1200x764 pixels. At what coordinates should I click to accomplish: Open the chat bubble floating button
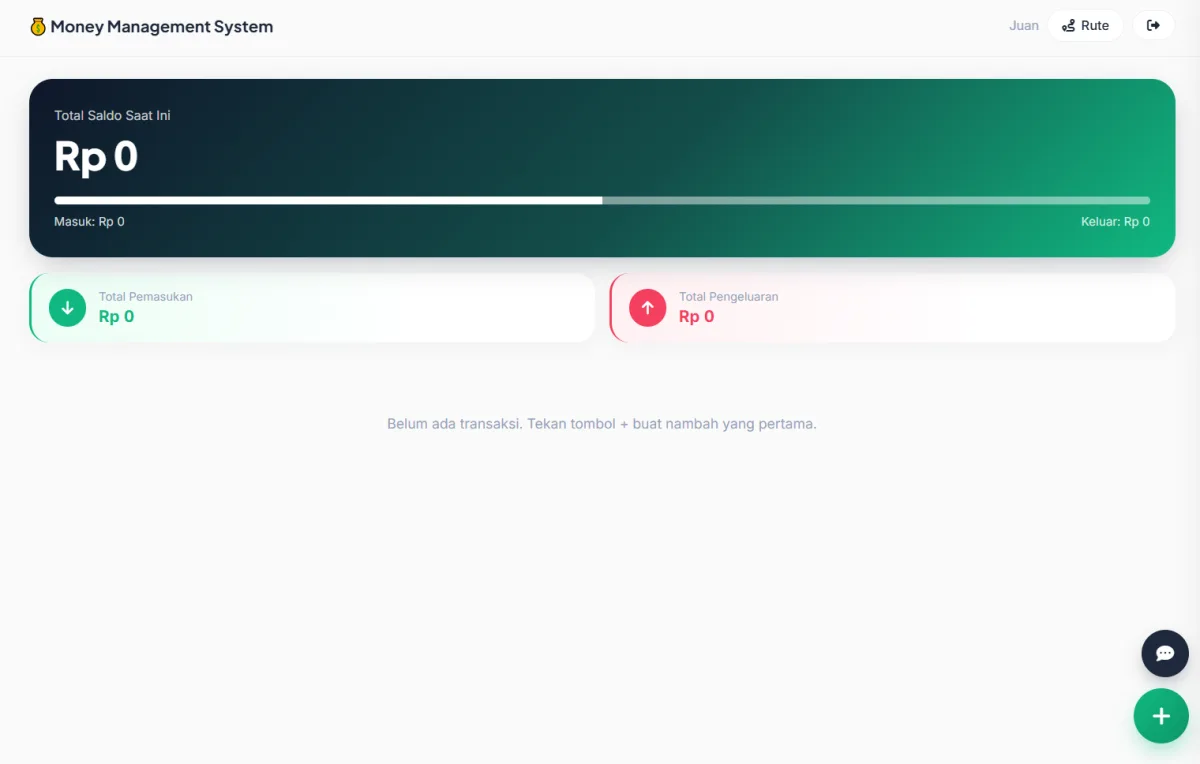[1165, 653]
